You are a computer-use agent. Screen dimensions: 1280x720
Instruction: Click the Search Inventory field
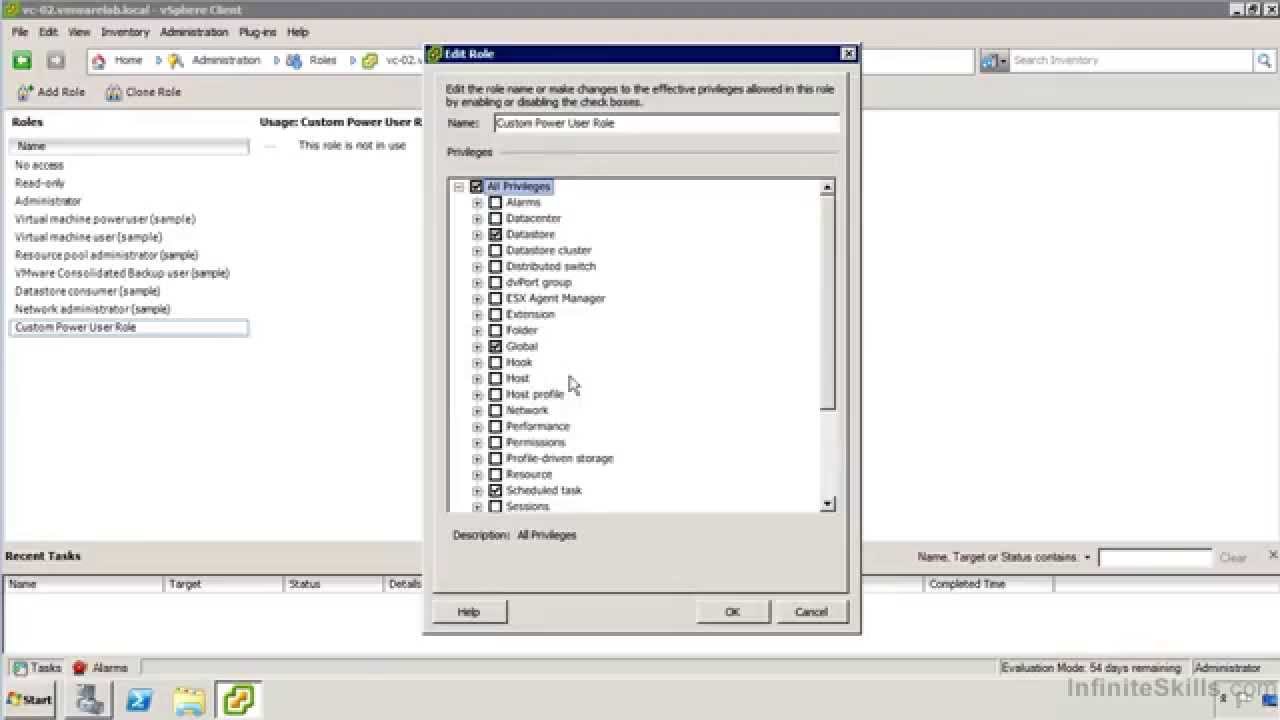point(1131,61)
